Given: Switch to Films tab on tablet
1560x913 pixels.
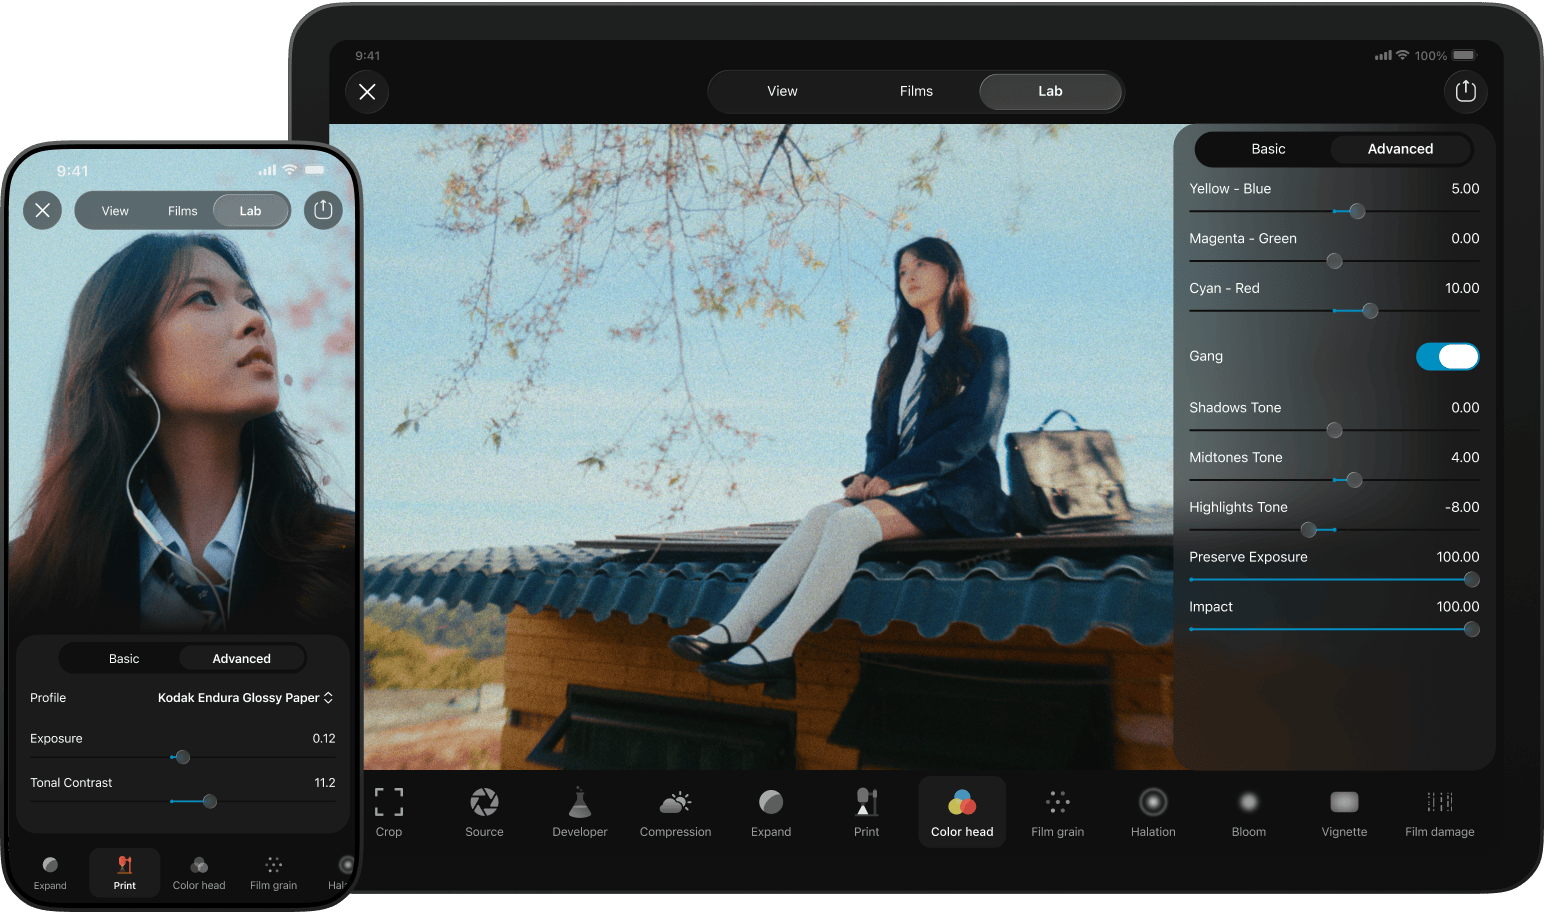Looking at the screenshot, I should pos(916,91).
